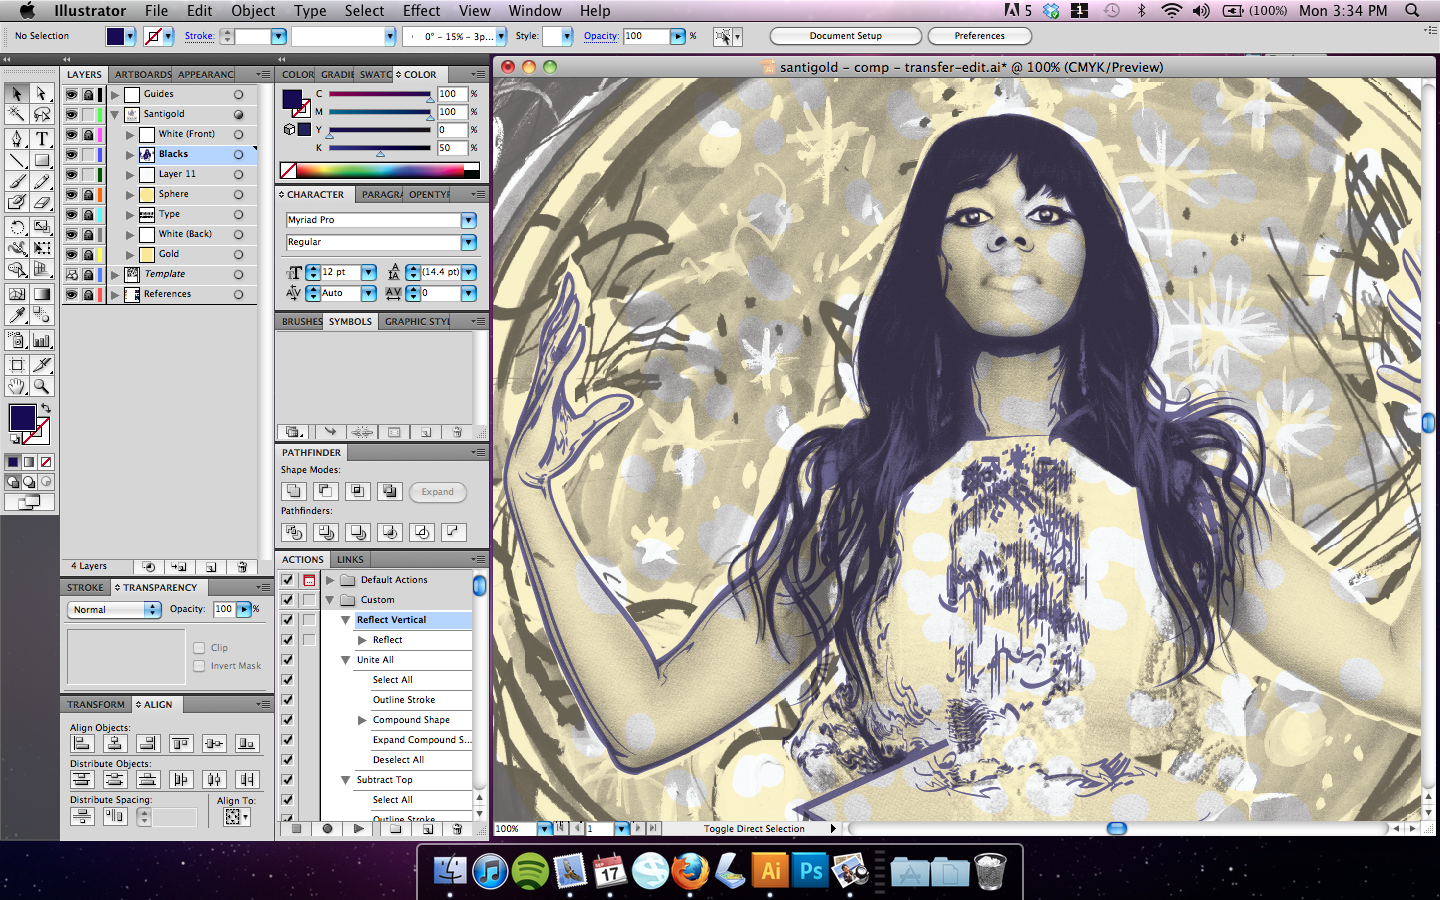Select the Rectangle tool

tap(42, 160)
